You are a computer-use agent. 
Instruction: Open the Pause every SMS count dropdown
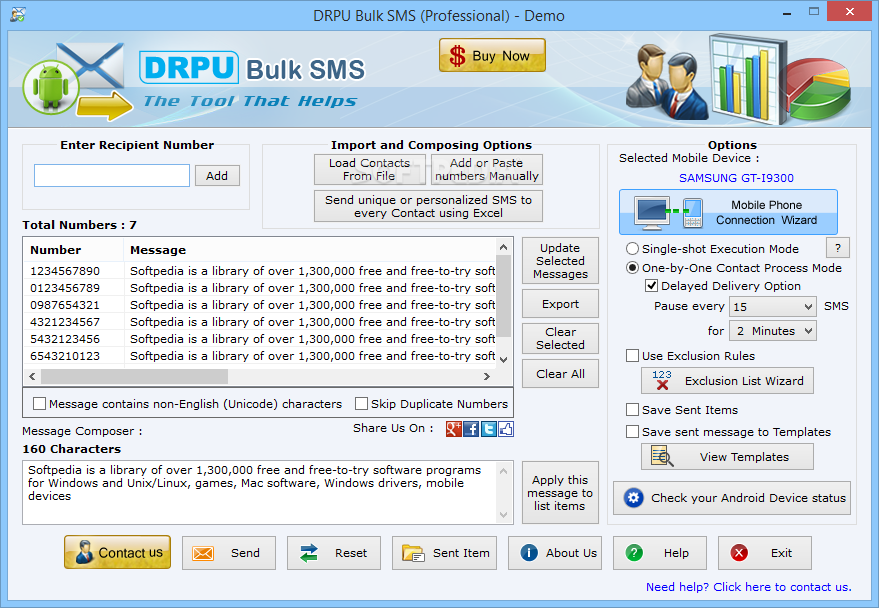[773, 307]
